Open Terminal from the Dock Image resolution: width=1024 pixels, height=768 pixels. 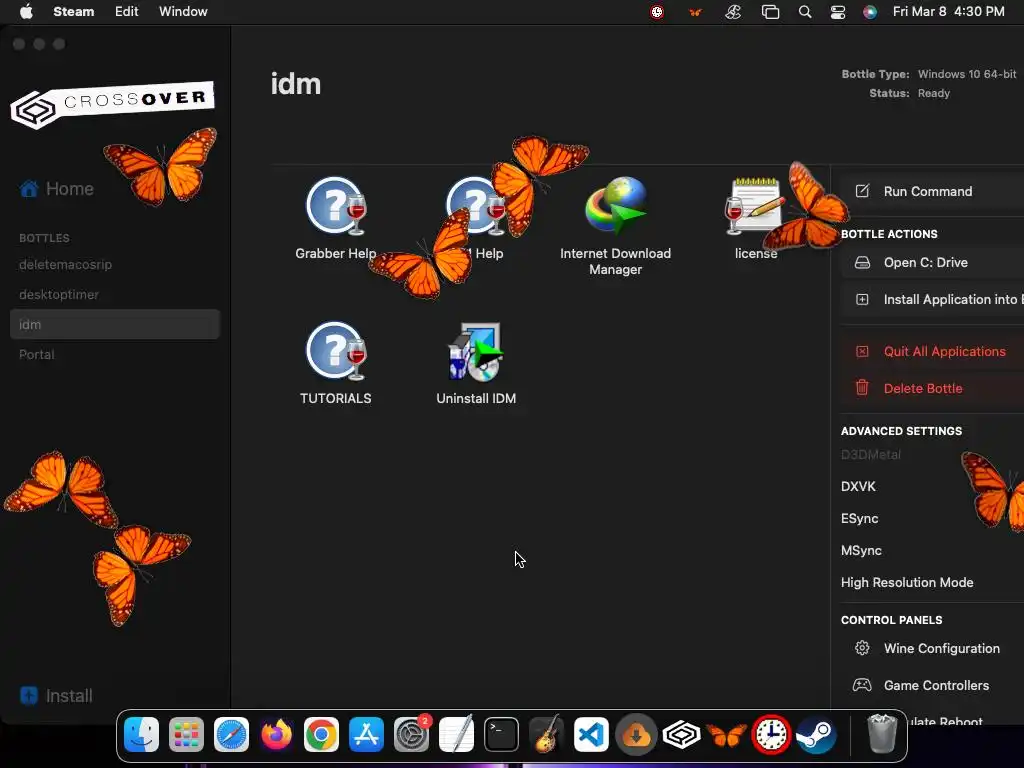point(502,735)
